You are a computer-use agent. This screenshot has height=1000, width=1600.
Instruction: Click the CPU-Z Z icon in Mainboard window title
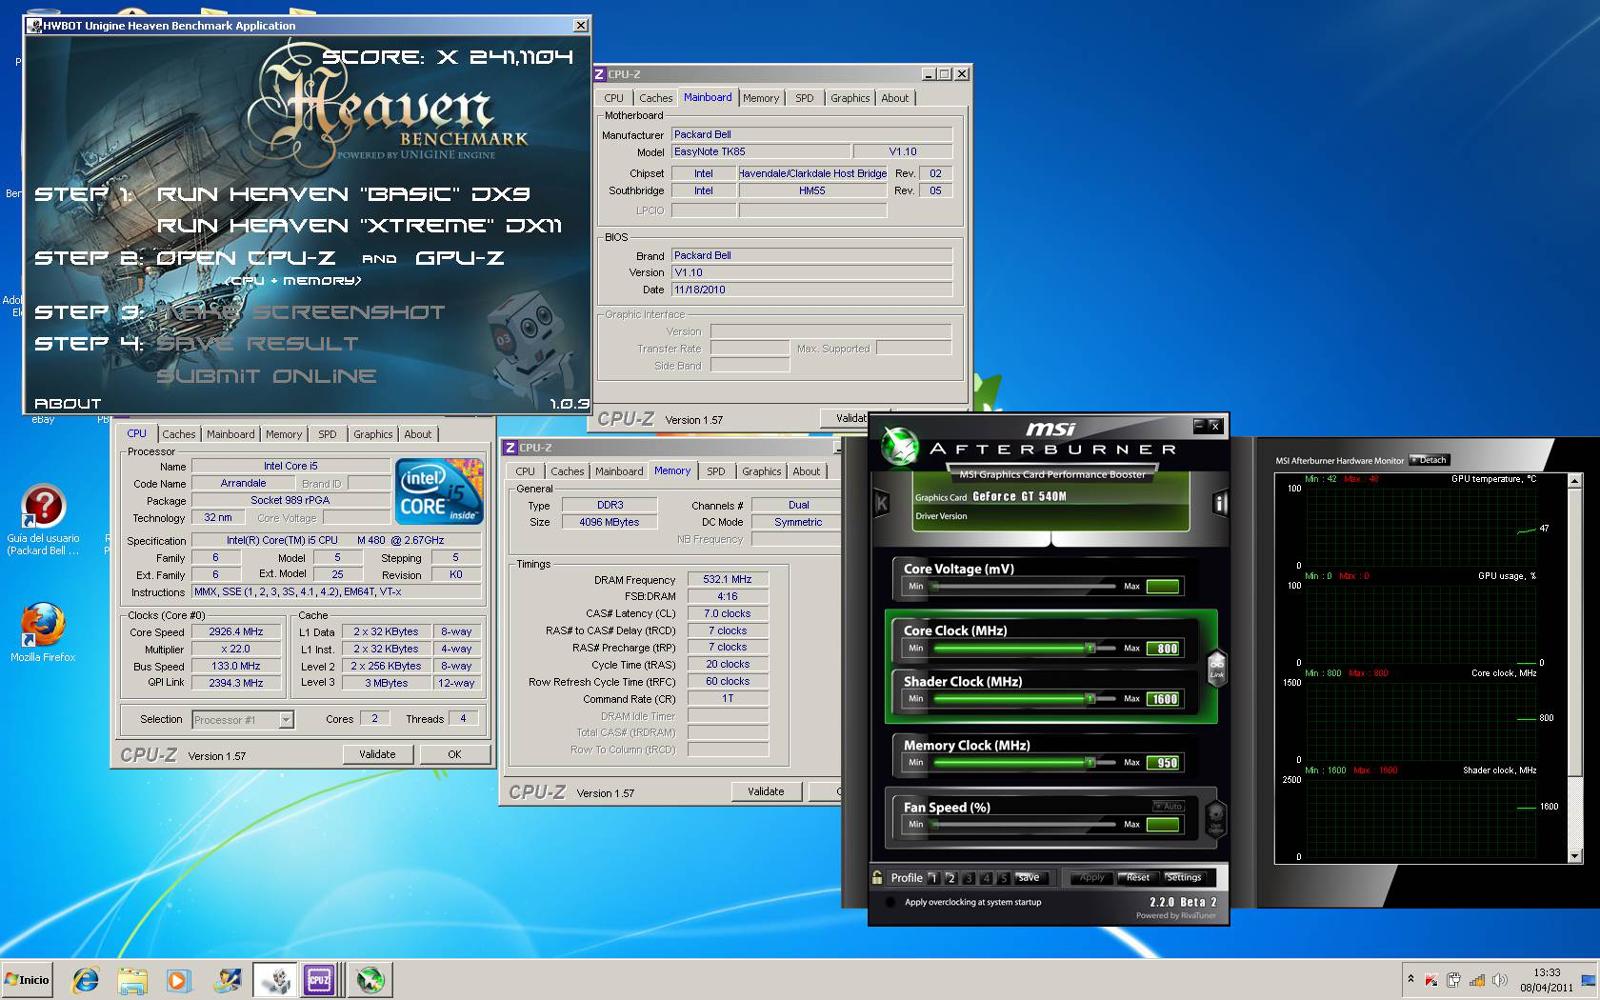pos(600,74)
